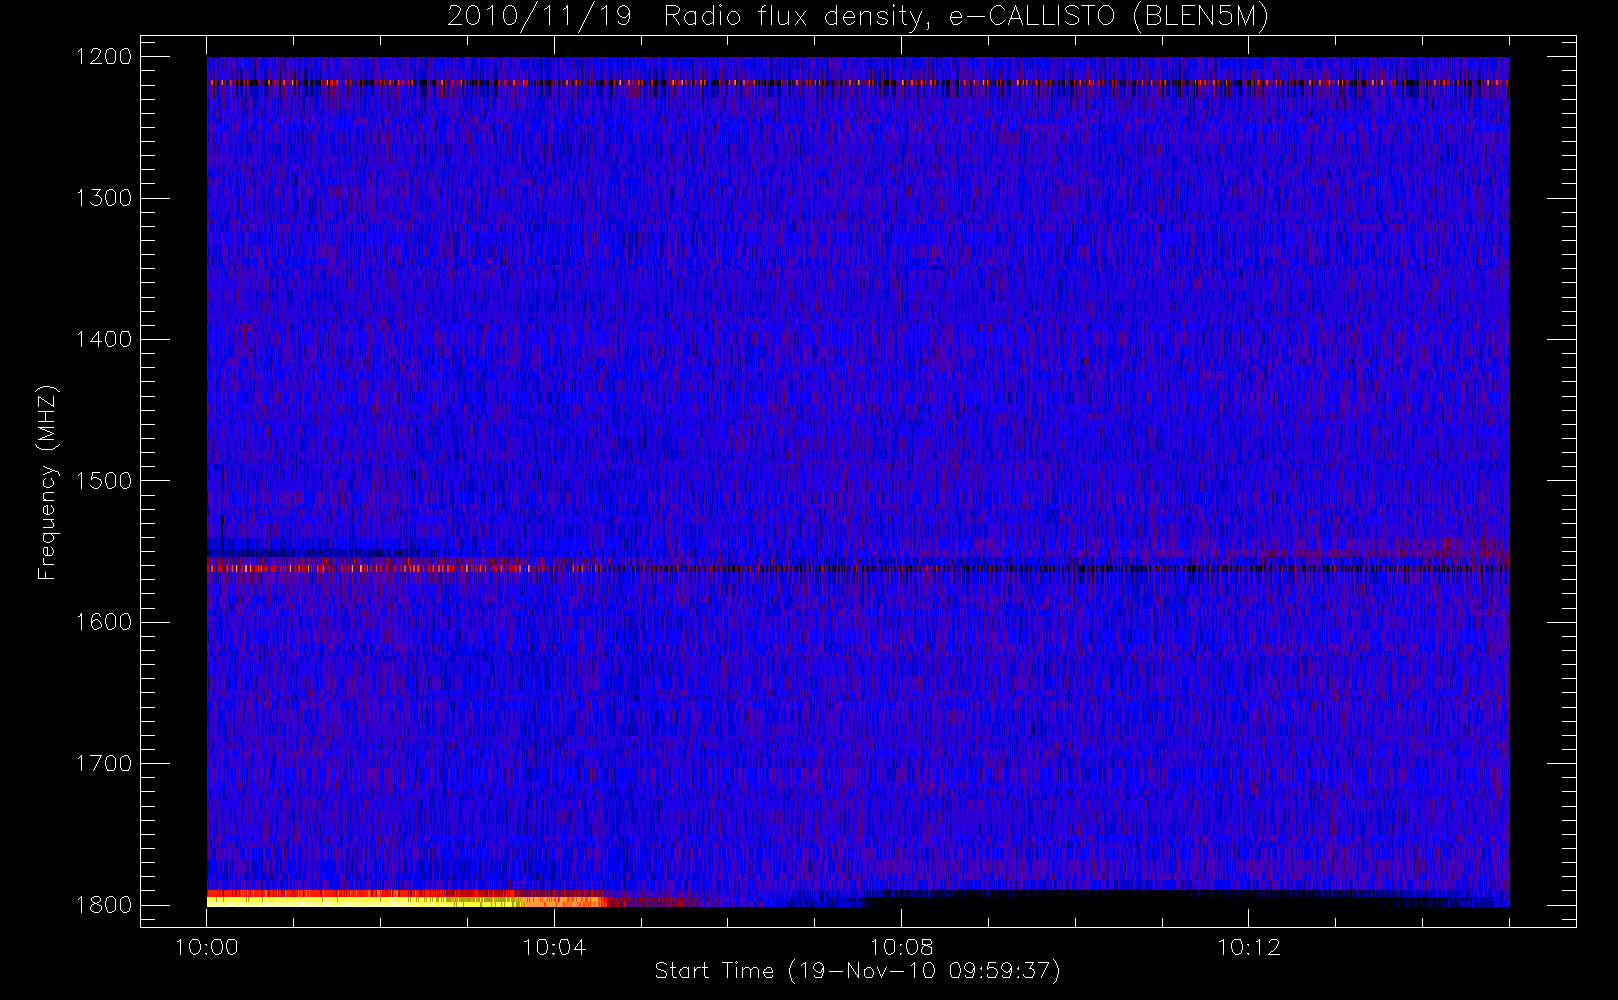Click the 10:00 time tick label
The width and height of the screenshot is (1618, 1000).
207,947
